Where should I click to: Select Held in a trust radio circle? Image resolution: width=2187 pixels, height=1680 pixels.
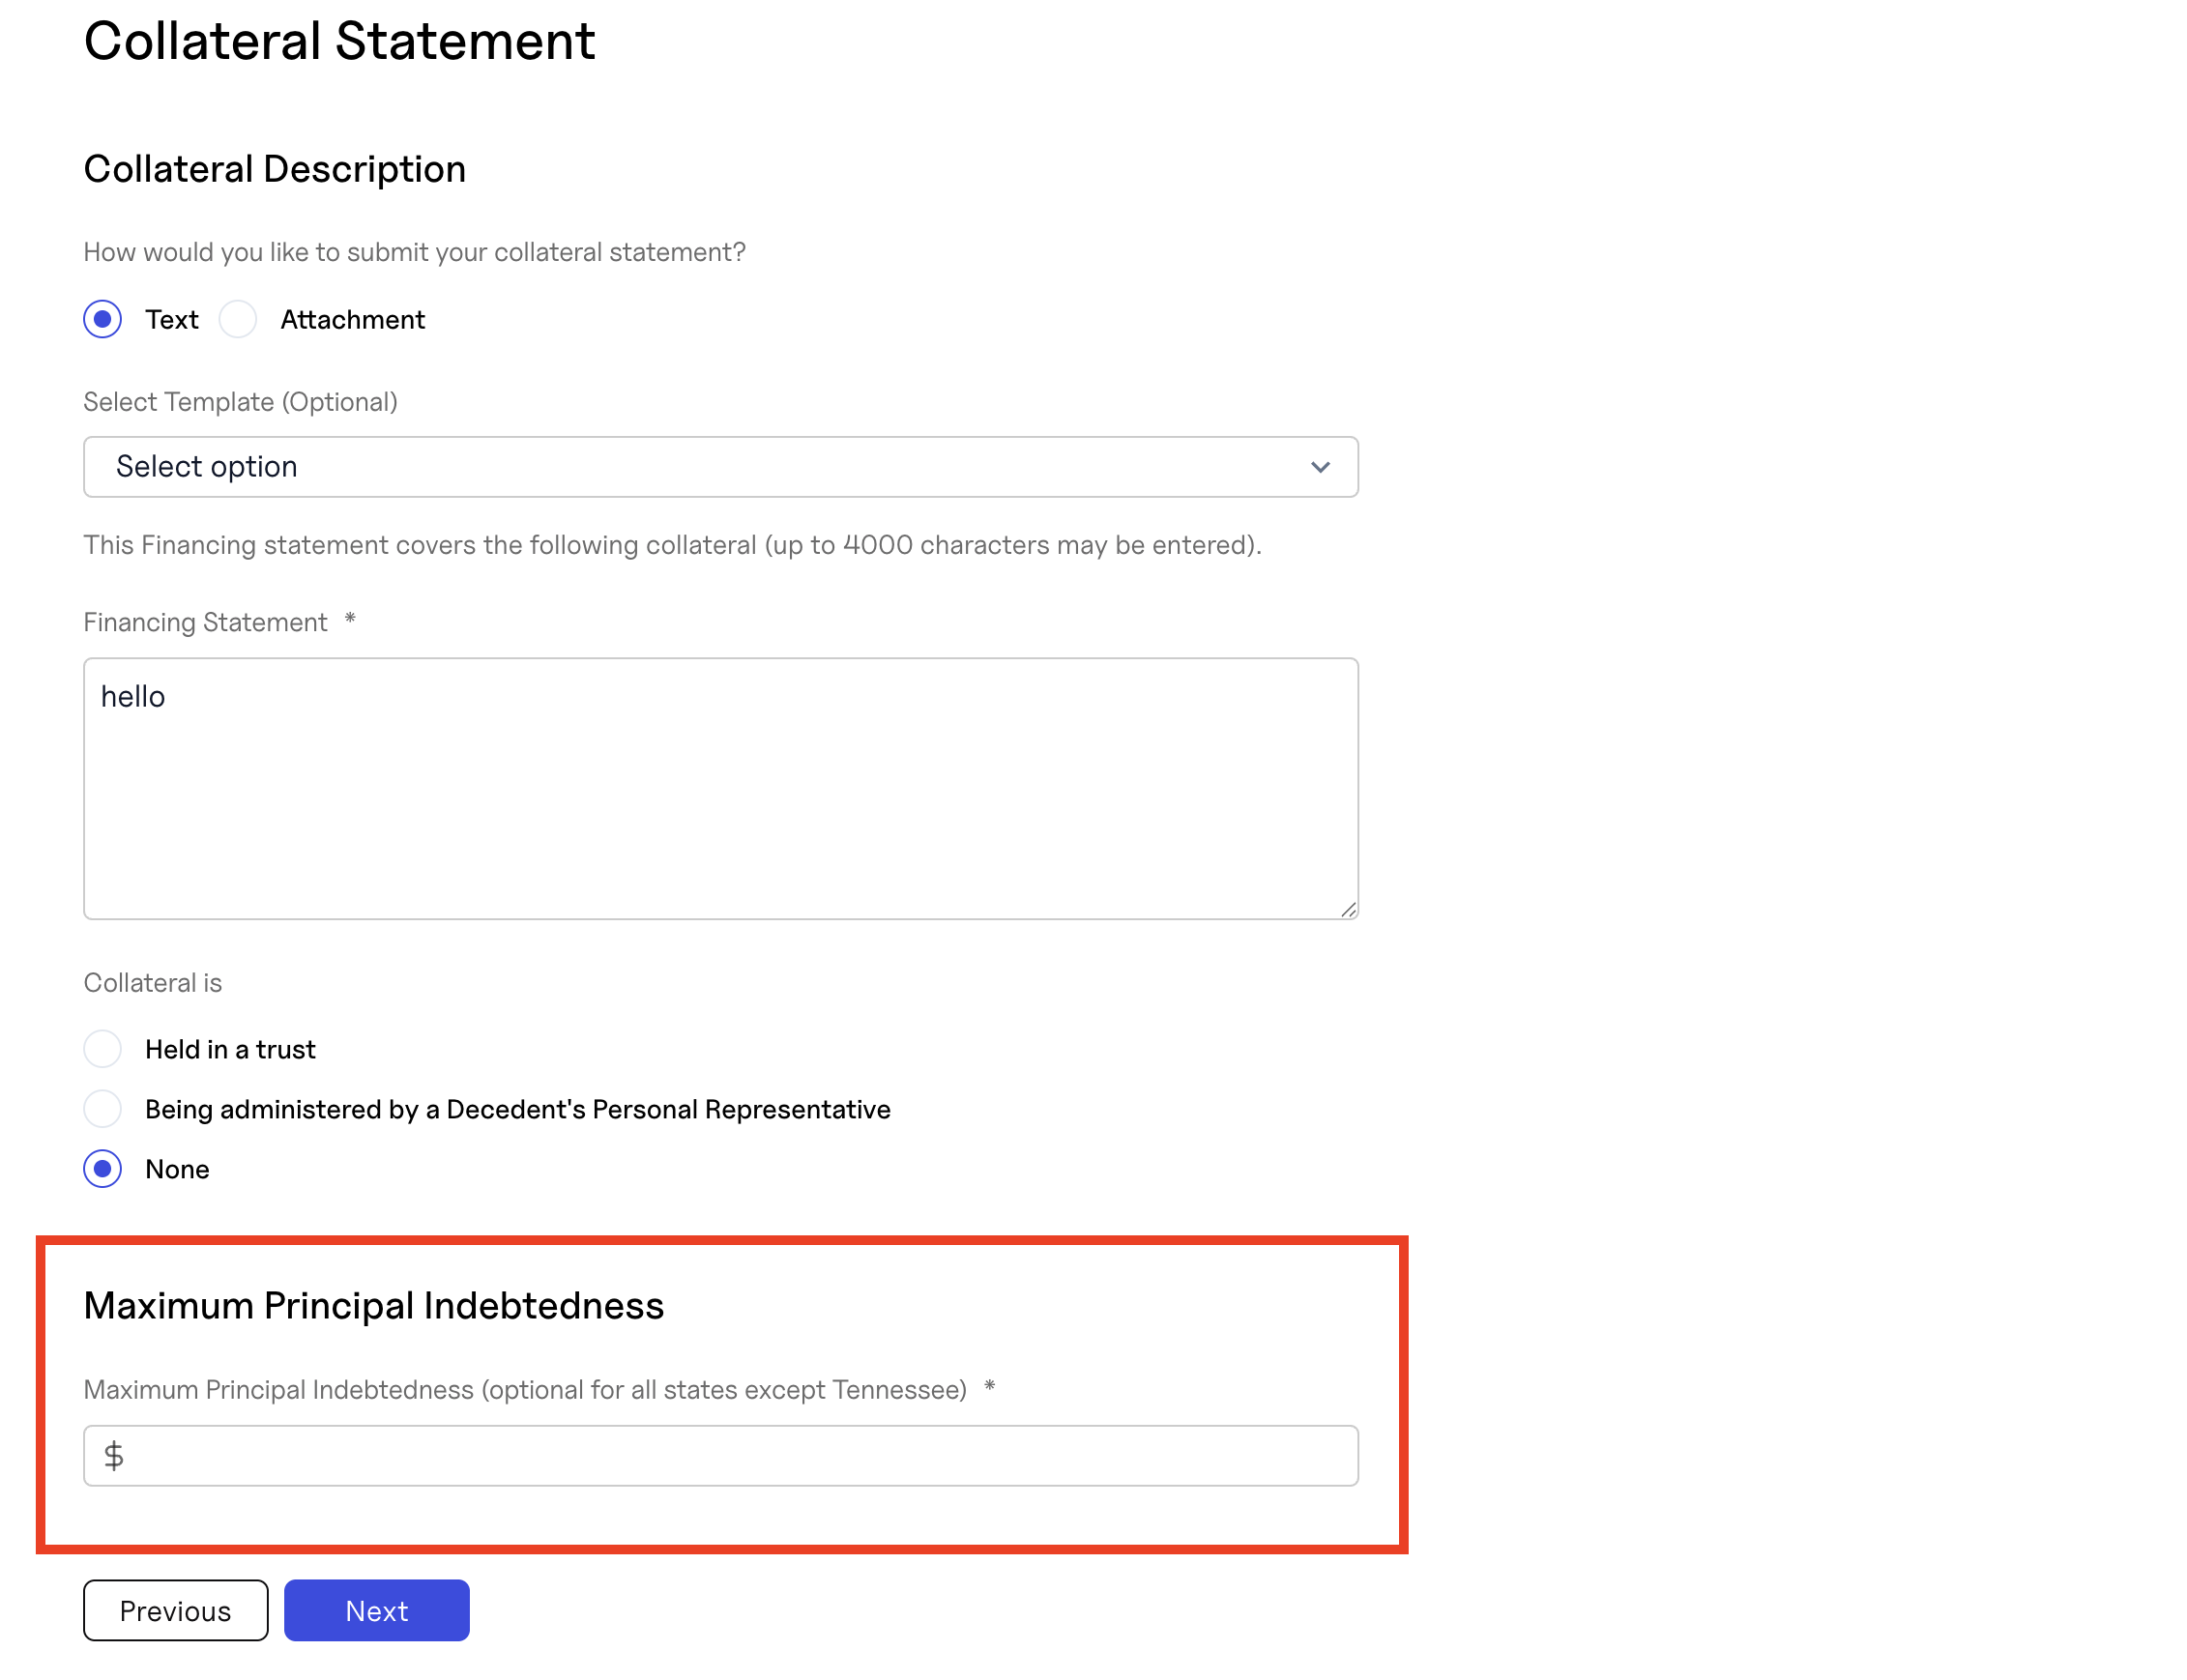tap(102, 1049)
